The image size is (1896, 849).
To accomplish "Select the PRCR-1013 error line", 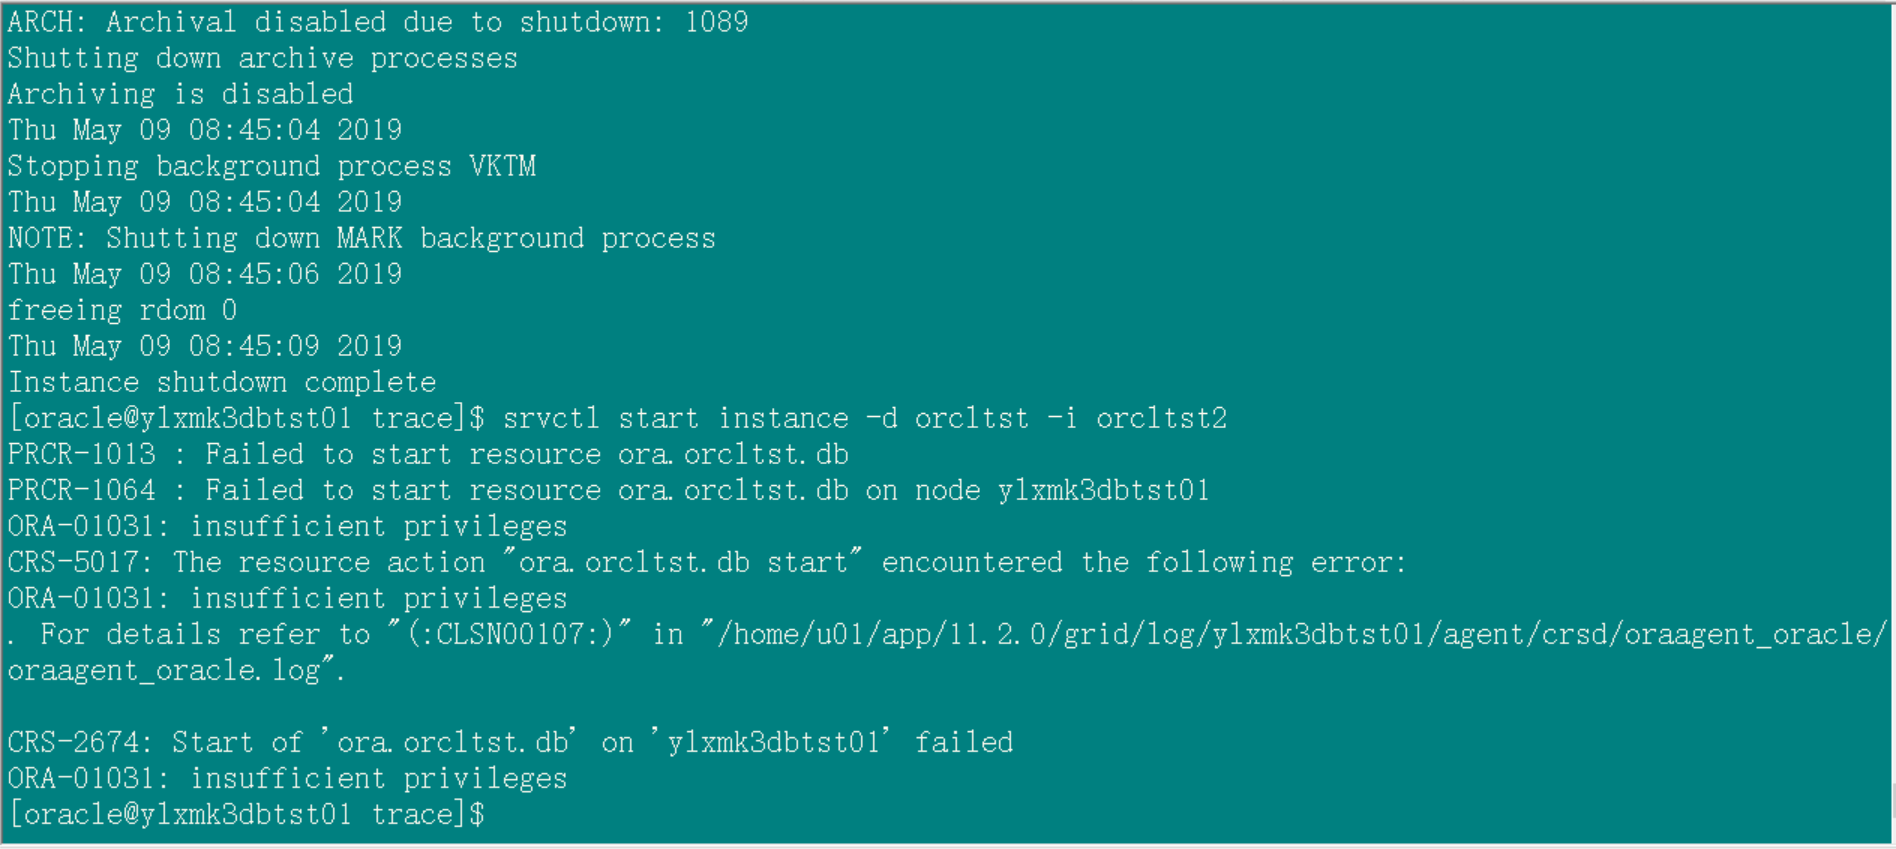I will coord(428,454).
